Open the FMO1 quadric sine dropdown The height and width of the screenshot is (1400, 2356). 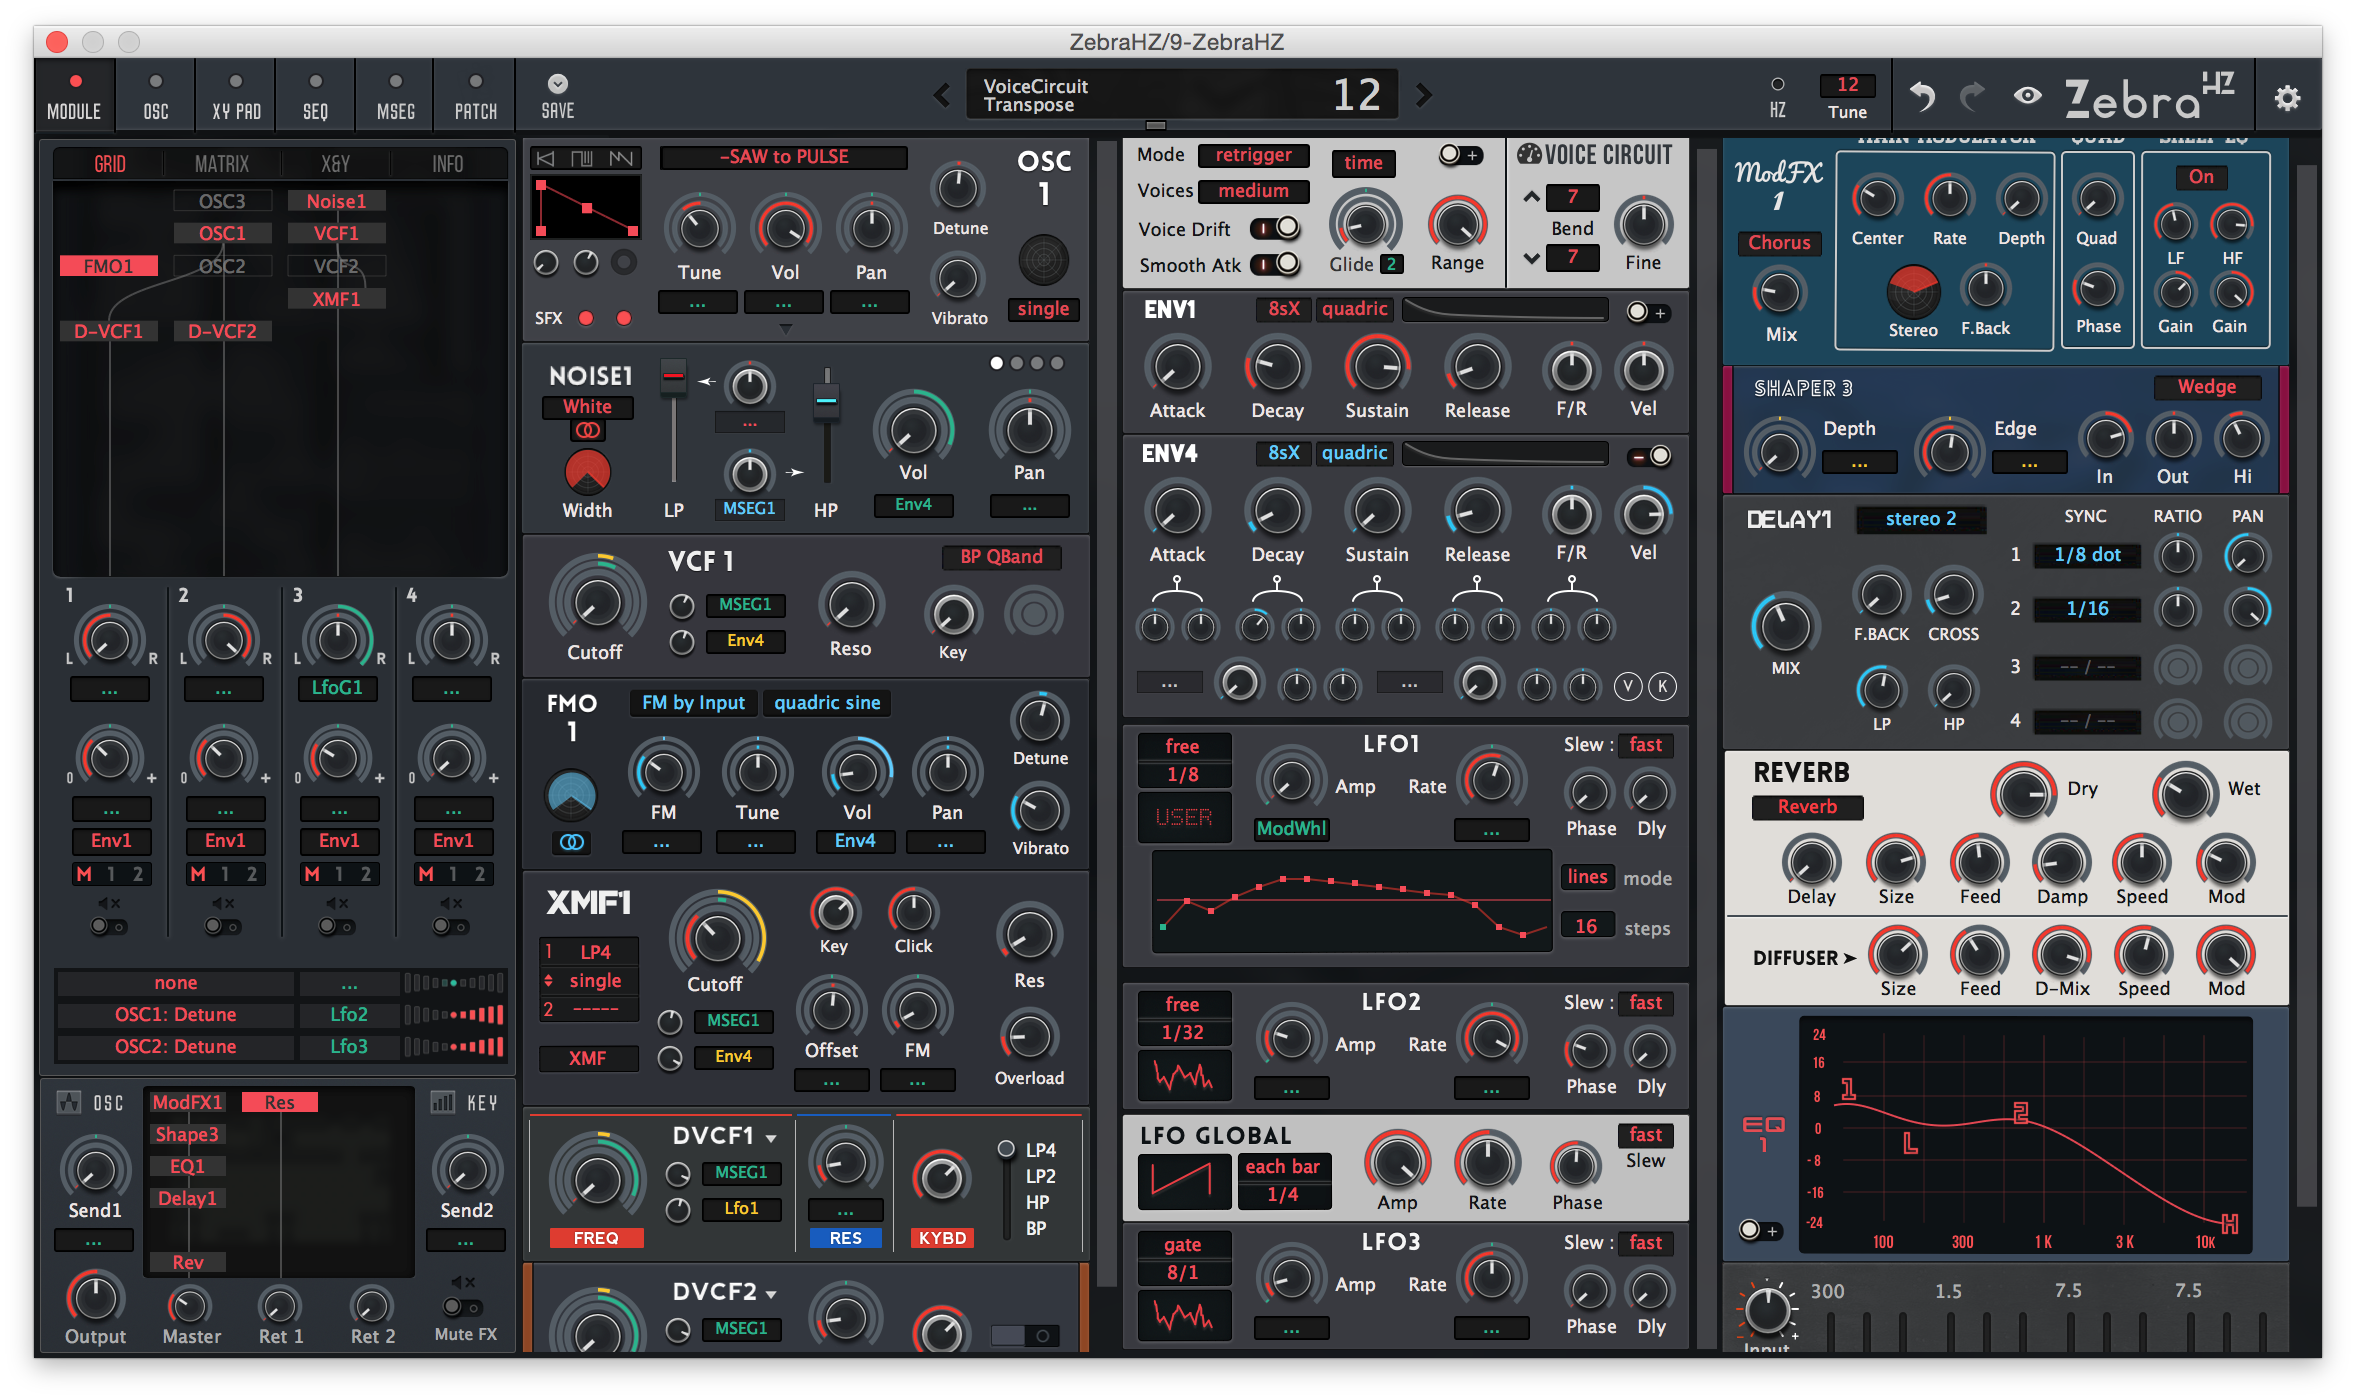(x=827, y=703)
